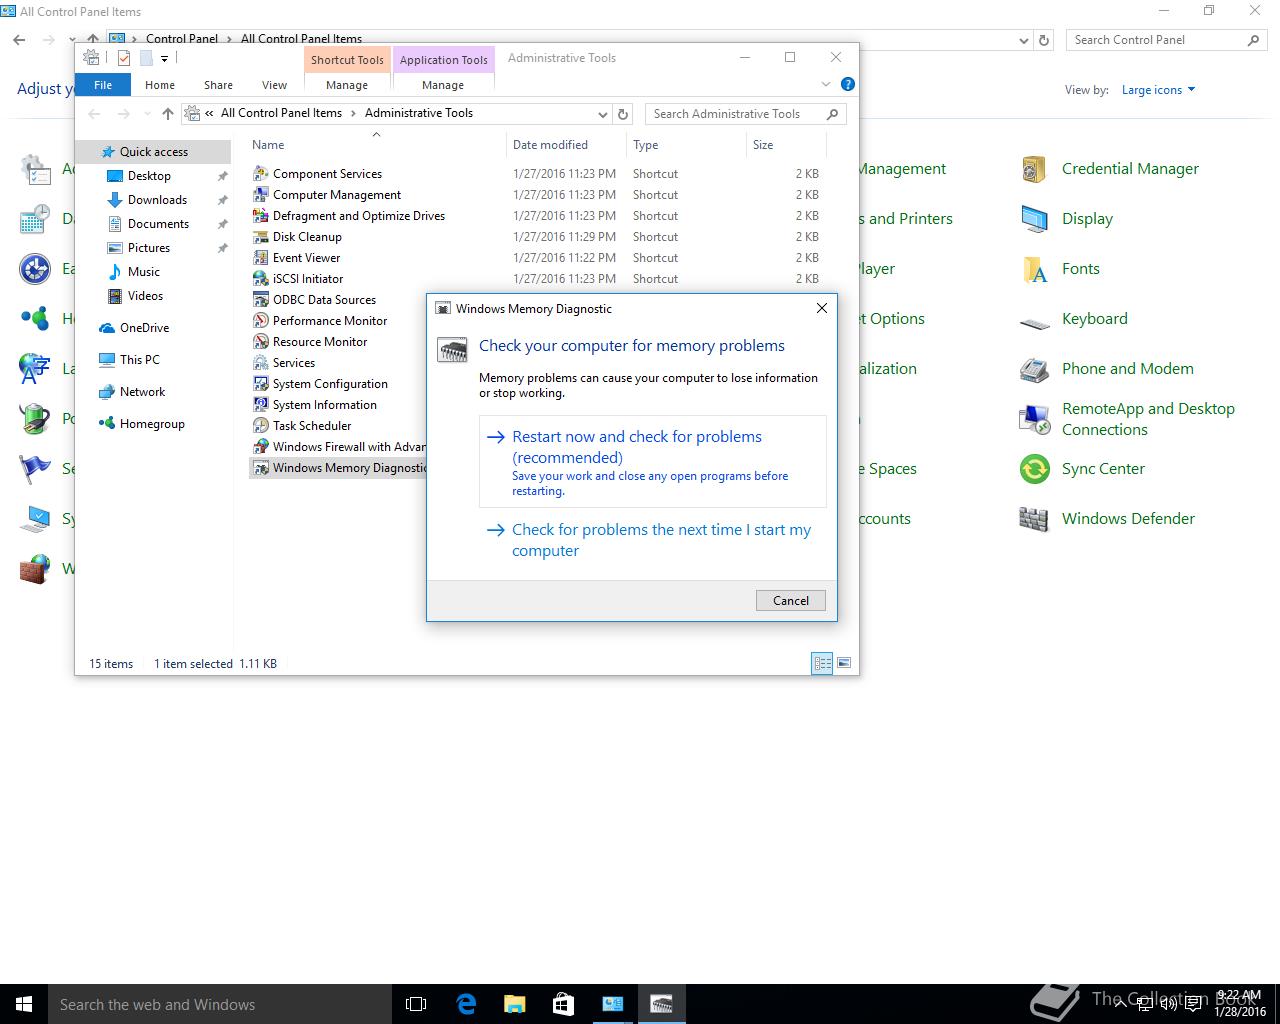Open Phone and Modem icon
This screenshot has width=1280, height=1024.
[1034, 369]
